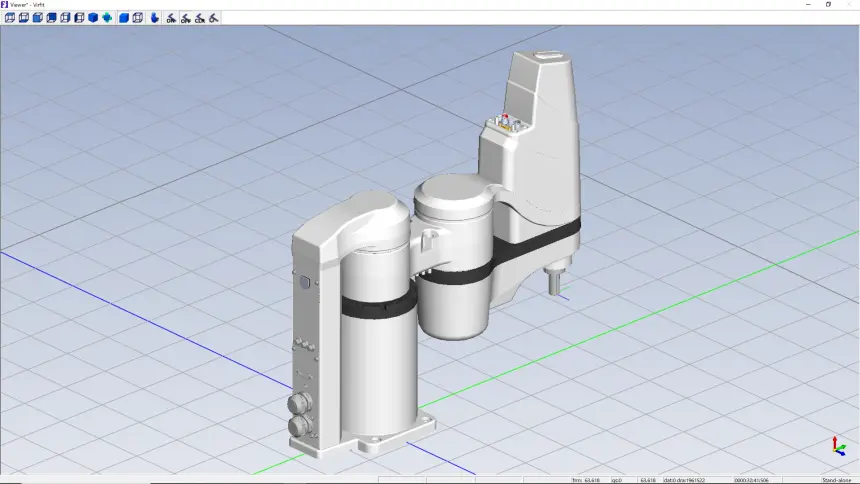The width and height of the screenshot is (860, 484).
Task: Select the second cube view preset icon
Action: coord(24,18)
